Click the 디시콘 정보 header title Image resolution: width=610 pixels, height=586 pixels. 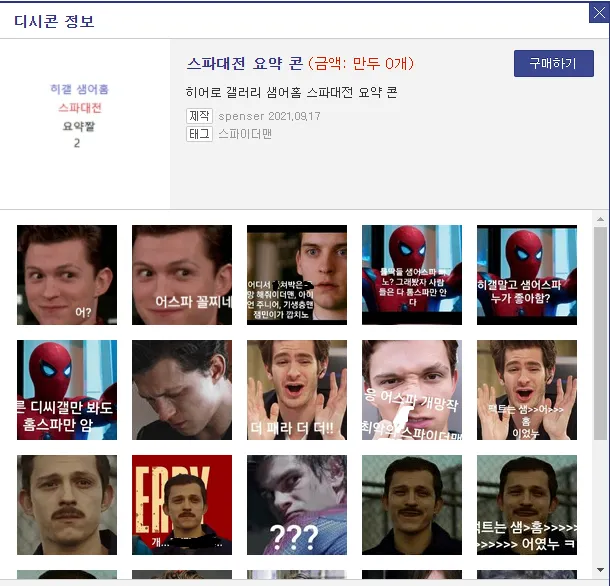(x=54, y=21)
